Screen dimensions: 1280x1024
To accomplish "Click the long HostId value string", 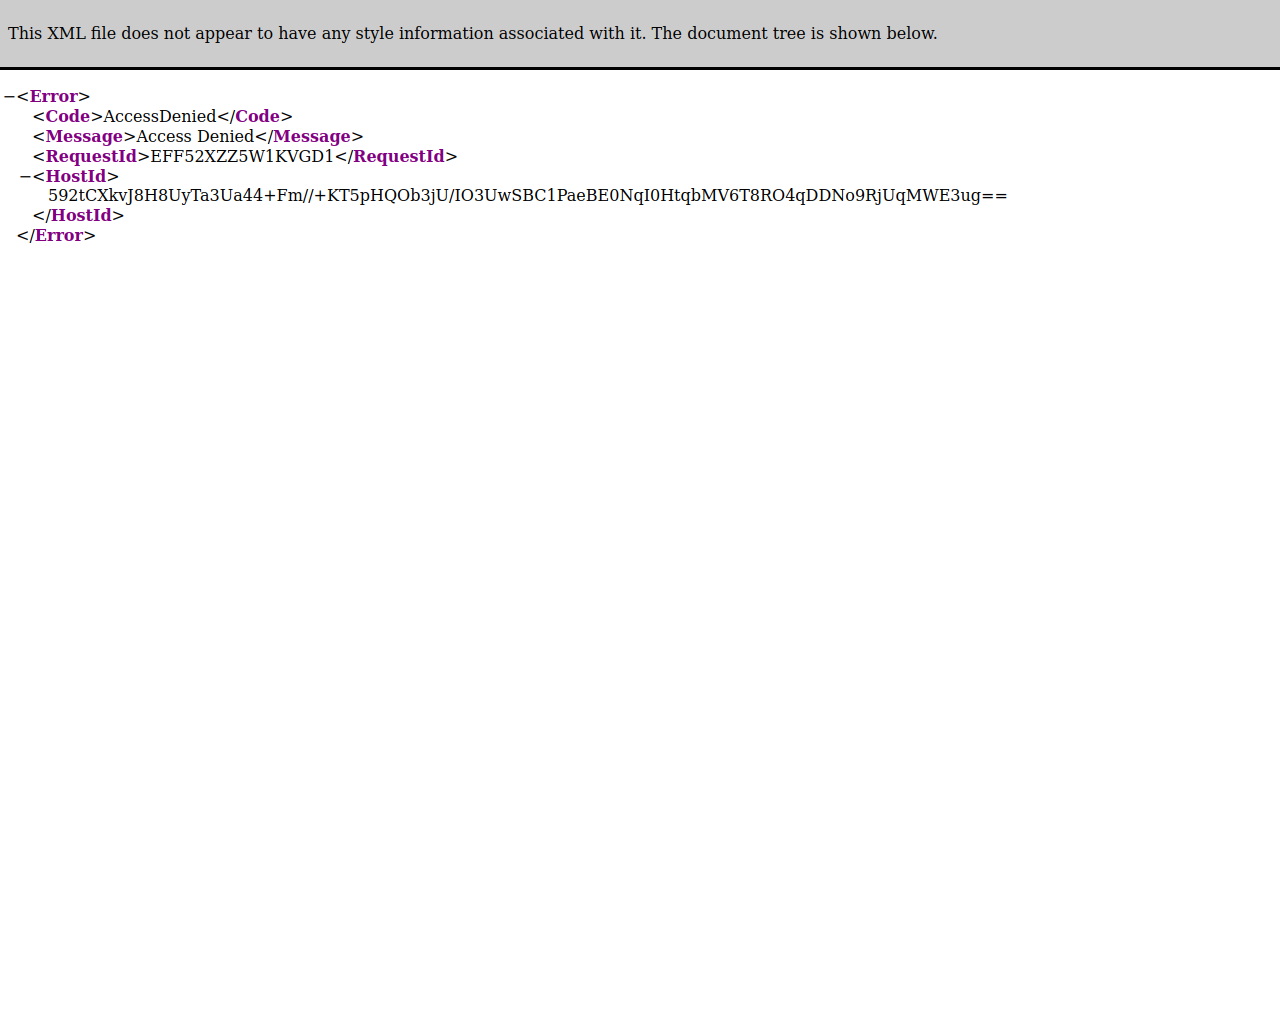I will pyautogui.click(x=528, y=196).
